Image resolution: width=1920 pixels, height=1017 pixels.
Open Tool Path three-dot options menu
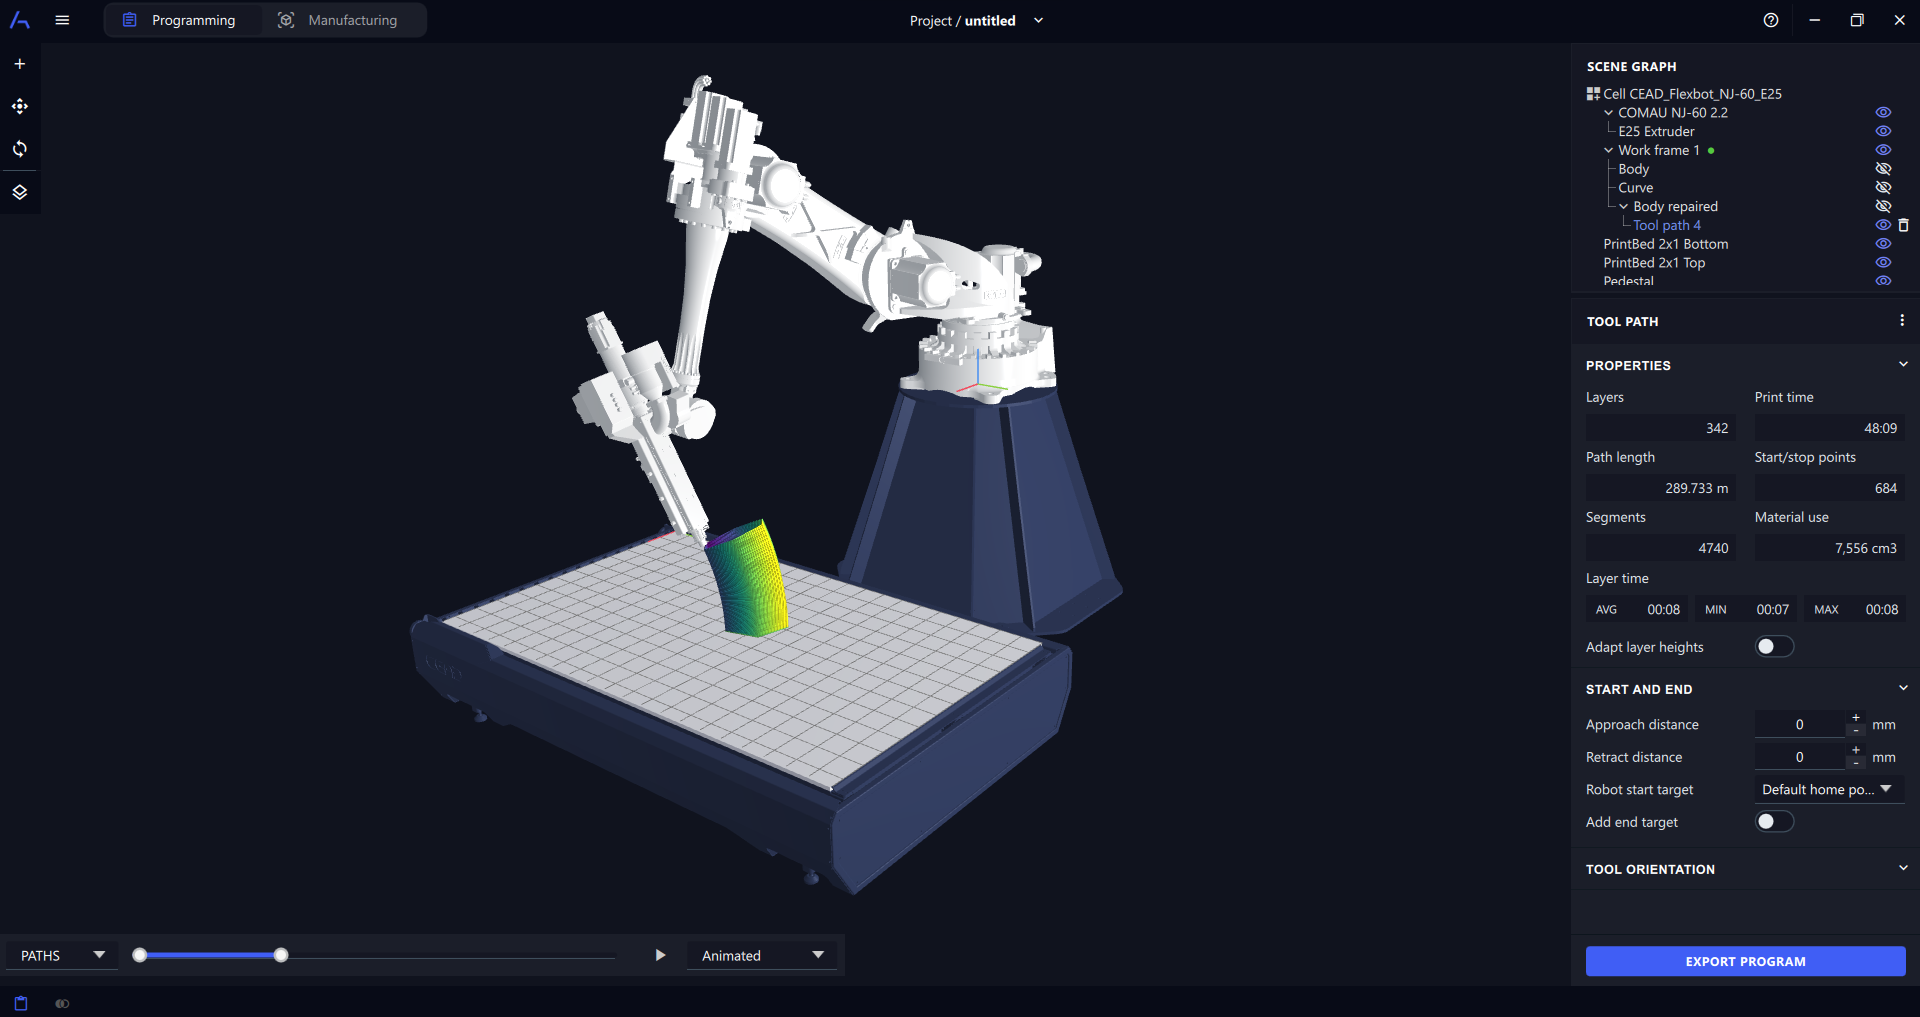(1902, 321)
